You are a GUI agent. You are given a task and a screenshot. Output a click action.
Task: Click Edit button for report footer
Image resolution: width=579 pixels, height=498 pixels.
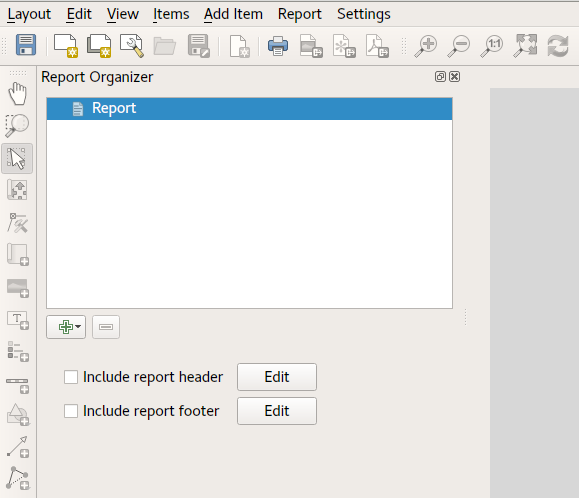[277, 411]
